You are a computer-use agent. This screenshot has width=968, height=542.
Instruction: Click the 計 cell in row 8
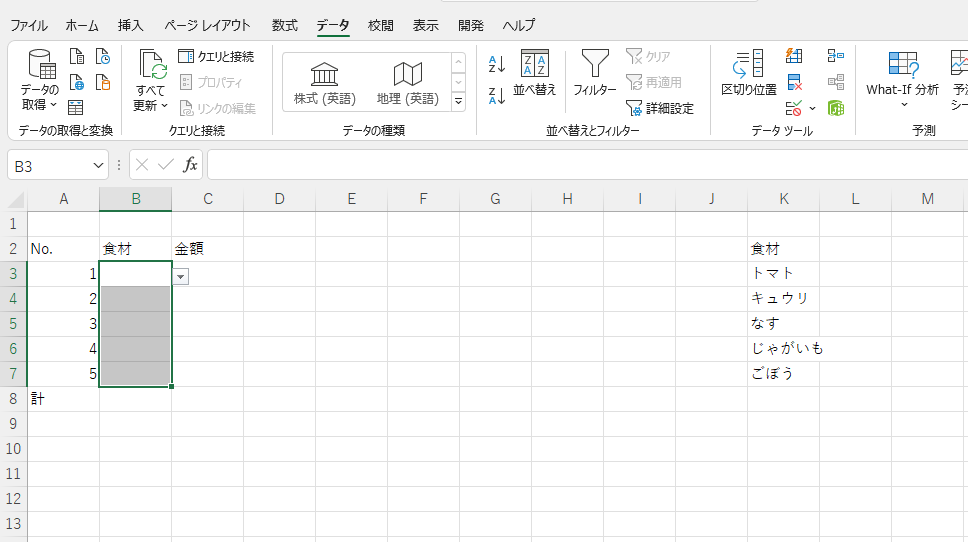64,399
